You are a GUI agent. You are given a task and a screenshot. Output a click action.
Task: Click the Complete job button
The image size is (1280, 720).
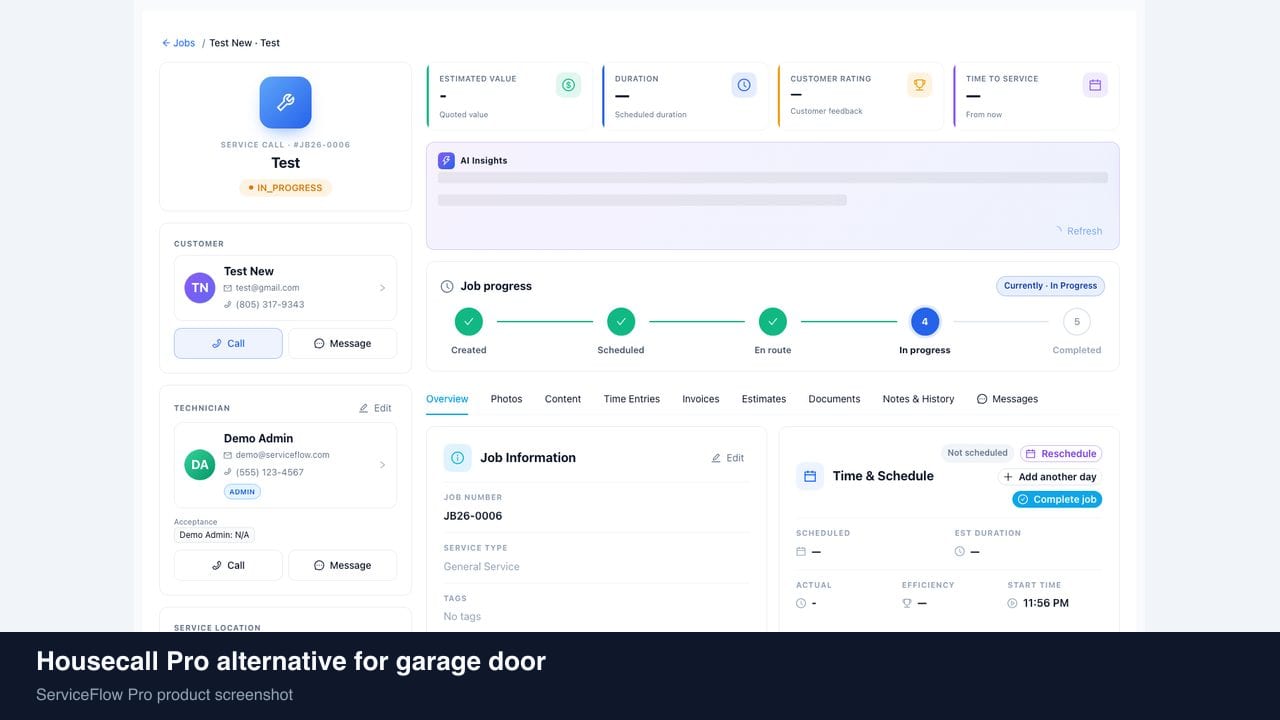[x=1057, y=499]
